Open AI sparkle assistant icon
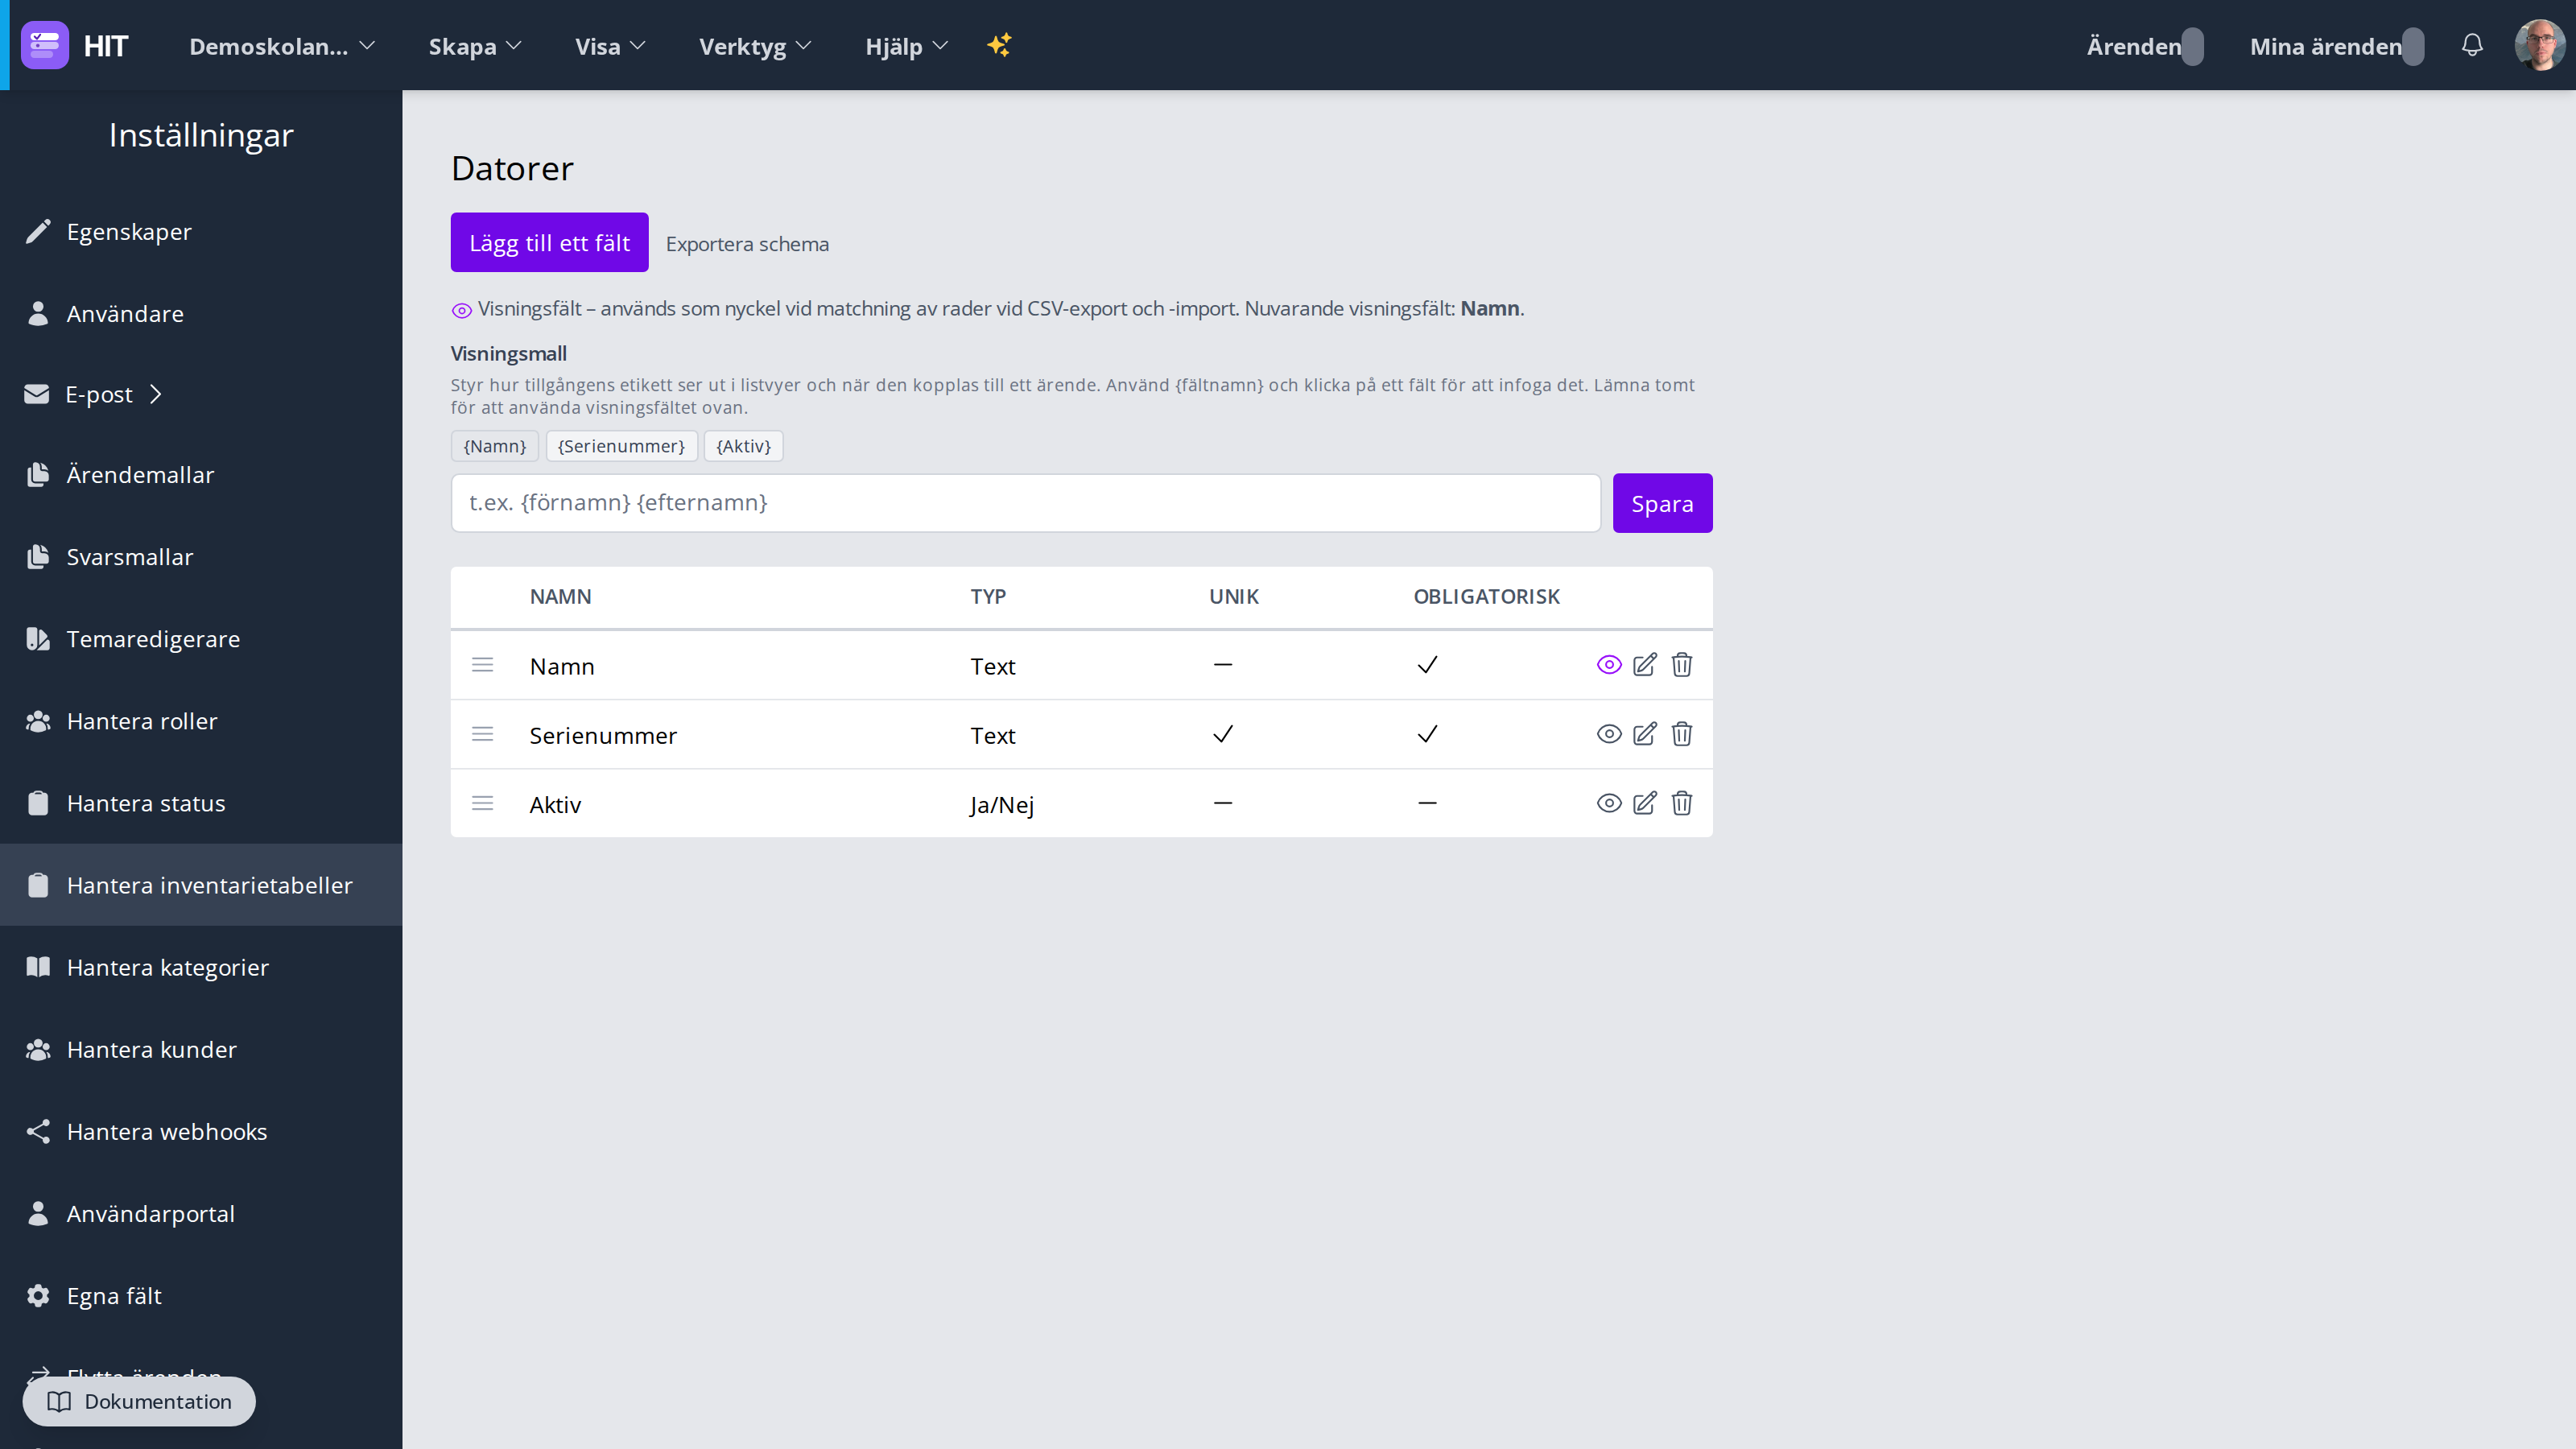This screenshot has width=2576, height=1449. click(x=999, y=45)
